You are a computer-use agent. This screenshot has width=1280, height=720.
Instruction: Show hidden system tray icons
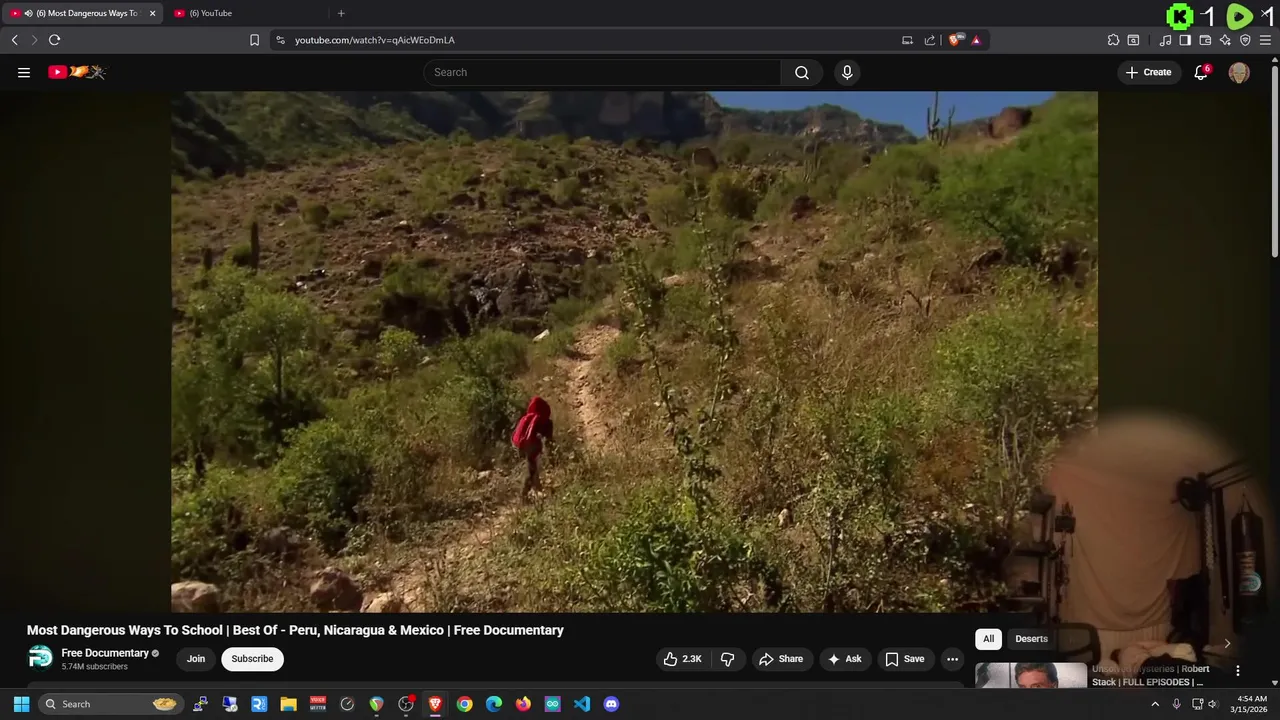pyautogui.click(x=1155, y=704)
